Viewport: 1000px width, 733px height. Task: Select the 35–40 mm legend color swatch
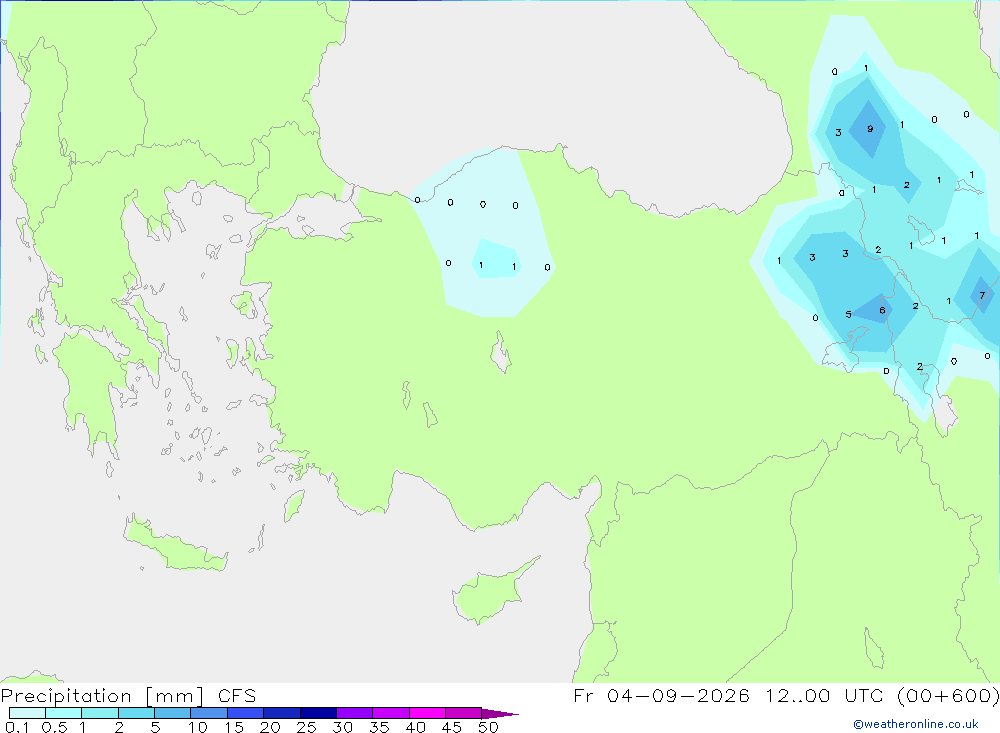click(x=391, y=713)
